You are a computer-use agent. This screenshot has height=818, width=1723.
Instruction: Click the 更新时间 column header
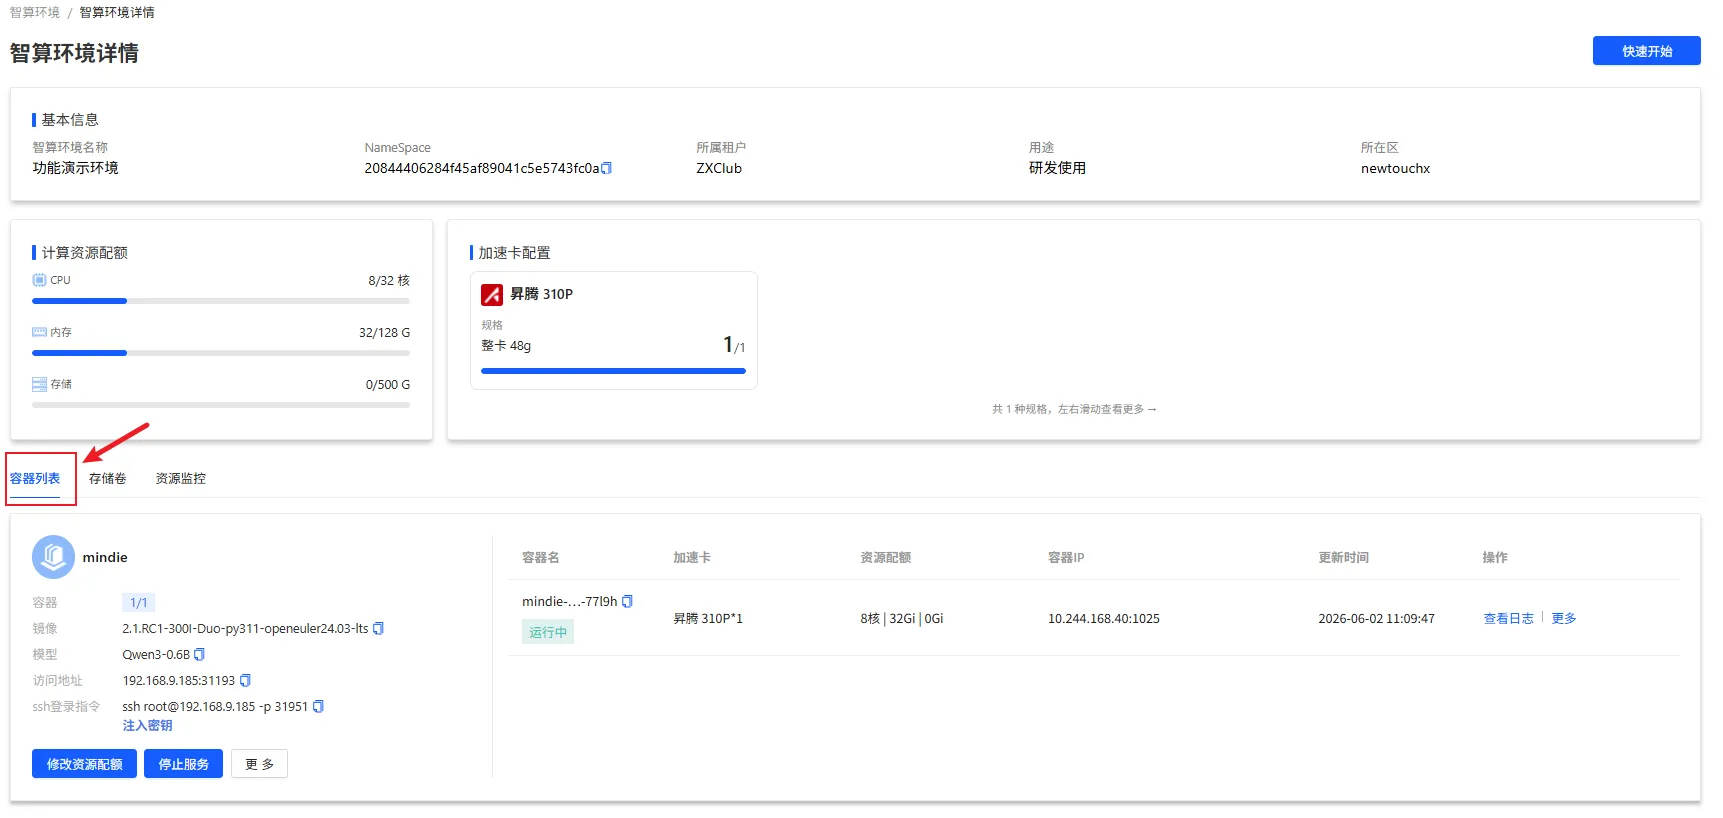coord(1343,557)
